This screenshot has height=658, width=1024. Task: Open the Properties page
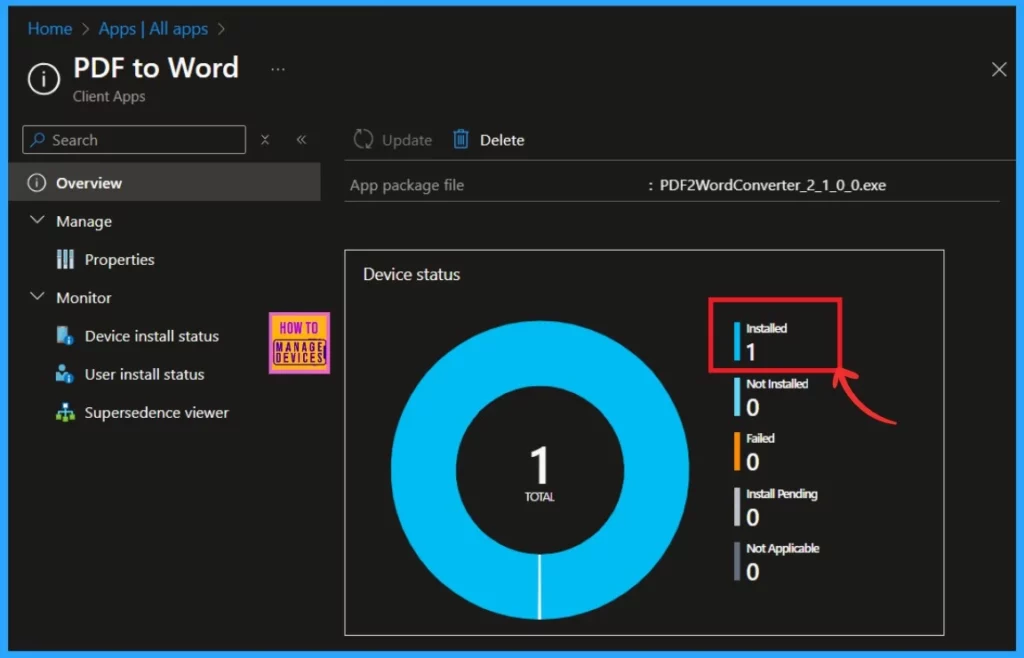tap(120, 260)
